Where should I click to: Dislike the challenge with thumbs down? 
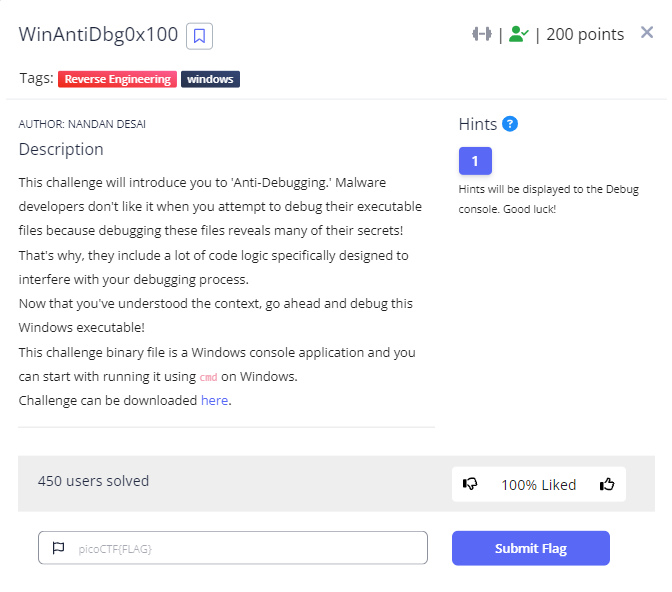pyautogui.click(x=470, y=484)
